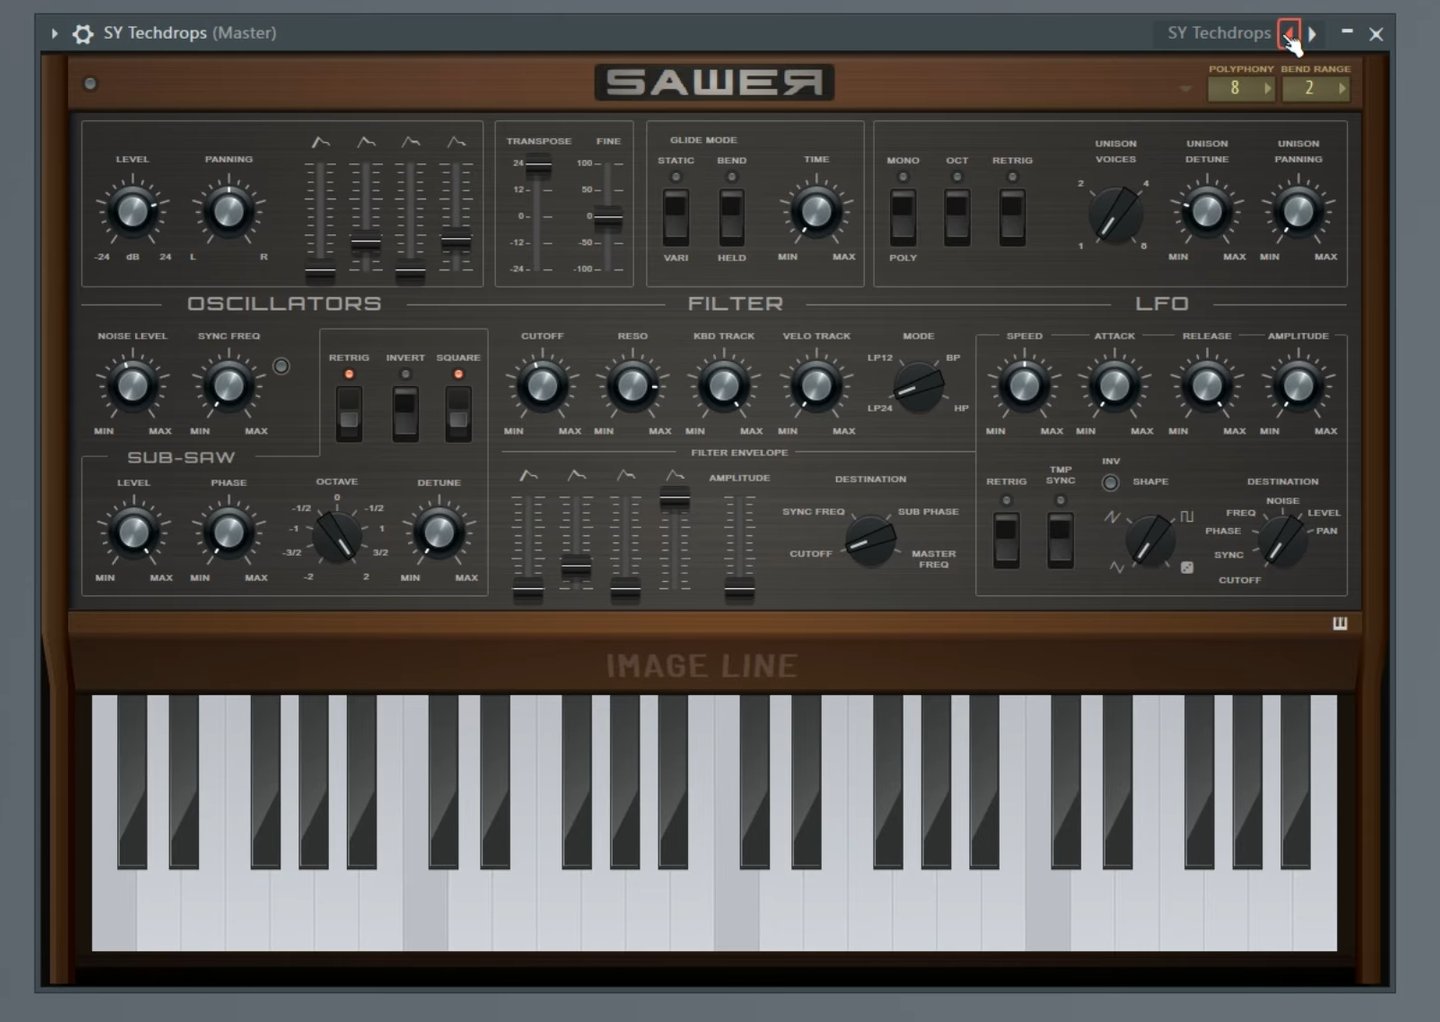Click the Unison Voices selector knob
Viewport: 1440px width, 1022px height.
tap(1115, 214)
